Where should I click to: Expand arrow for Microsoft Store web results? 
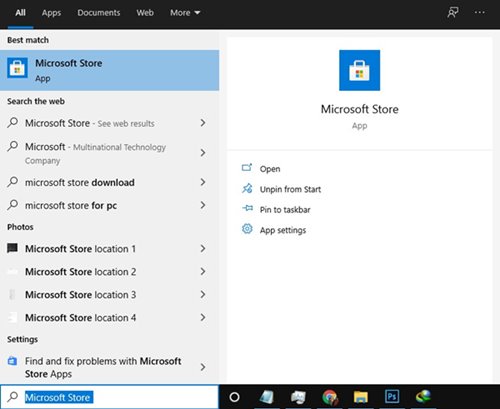(x=203, y=123)
